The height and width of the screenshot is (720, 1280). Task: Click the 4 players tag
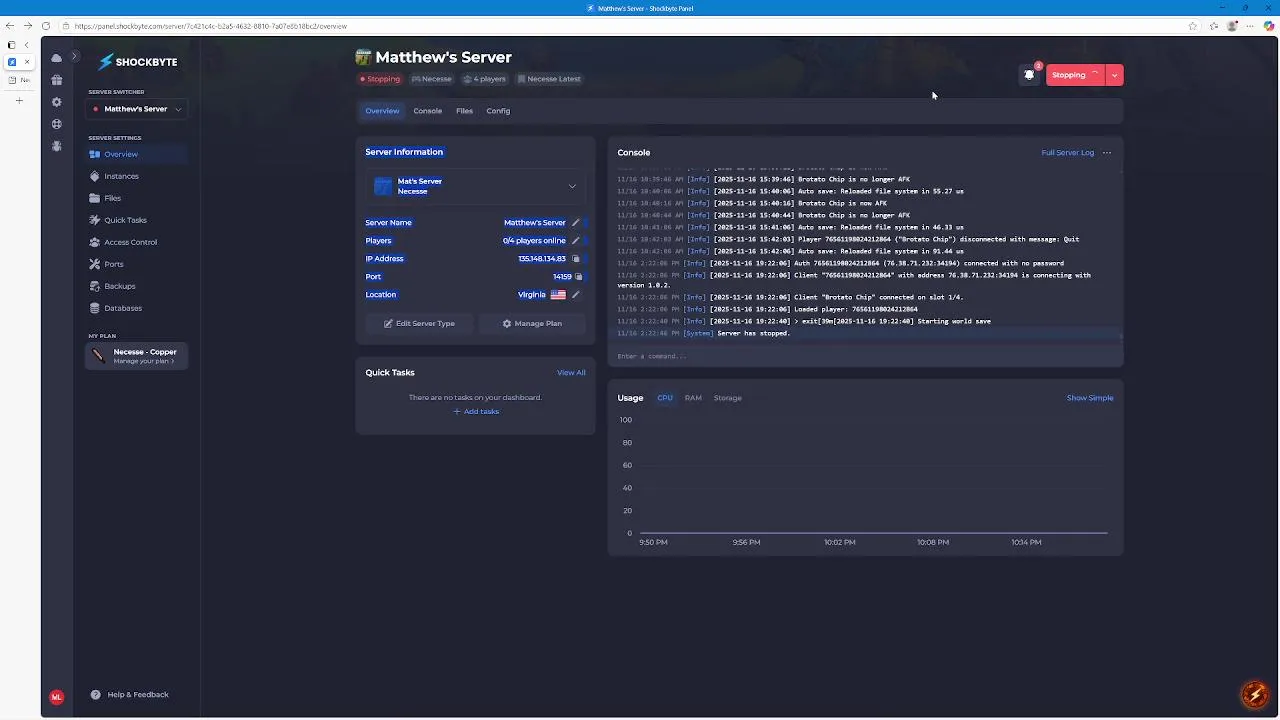484,79
